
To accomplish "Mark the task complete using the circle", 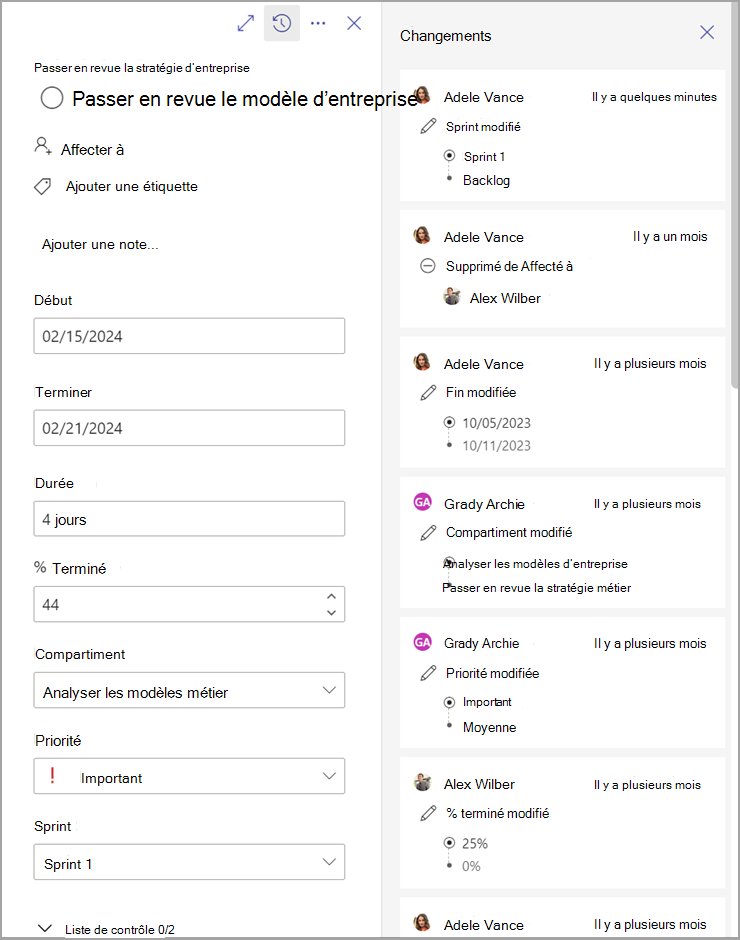I will pyautogui.click(x=52, y=98).
